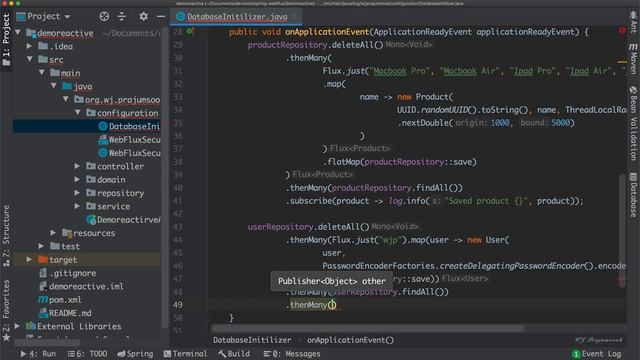Hide the Project panel with minus icon

[x=161, y=16]
